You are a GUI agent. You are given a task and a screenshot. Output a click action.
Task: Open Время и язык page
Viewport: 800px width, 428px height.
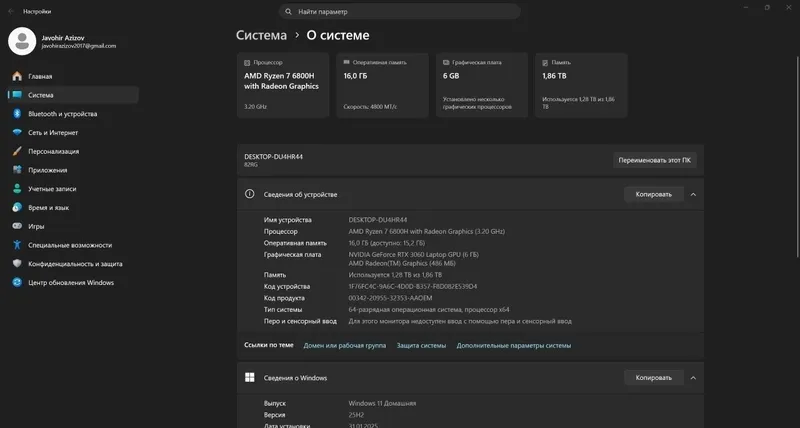point(73,208)
